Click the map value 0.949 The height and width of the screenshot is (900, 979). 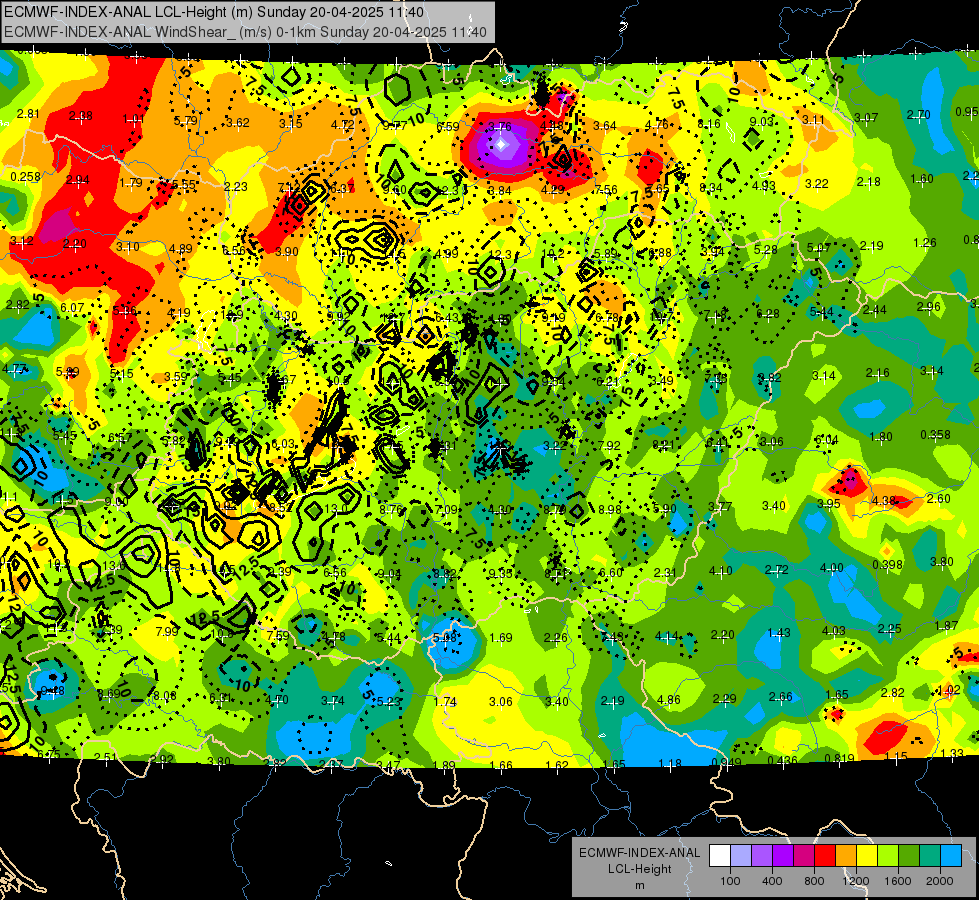coord(726,761)
